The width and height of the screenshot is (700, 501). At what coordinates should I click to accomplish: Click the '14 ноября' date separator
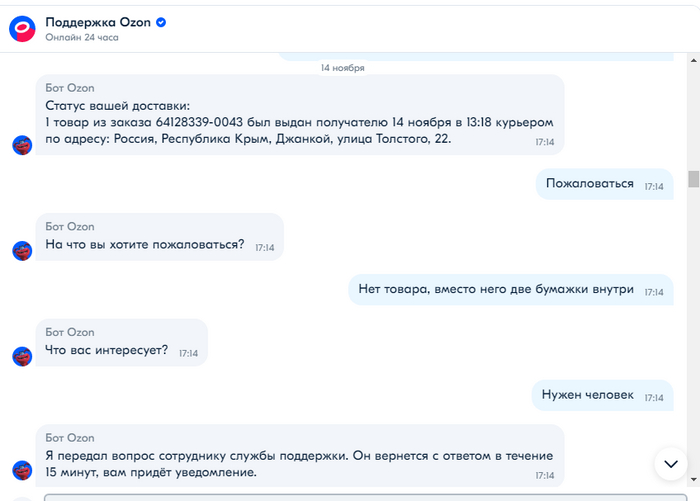342,68
